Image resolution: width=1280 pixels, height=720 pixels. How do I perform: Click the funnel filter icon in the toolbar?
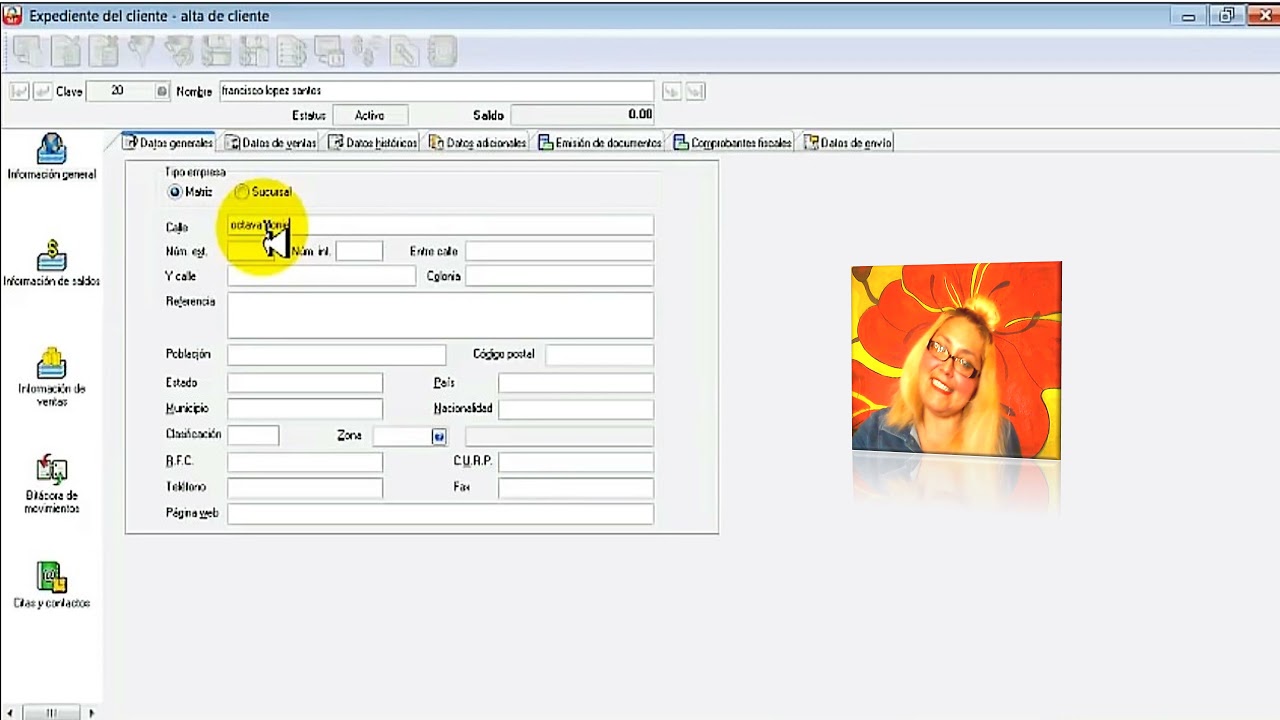[x=141, y=51]
